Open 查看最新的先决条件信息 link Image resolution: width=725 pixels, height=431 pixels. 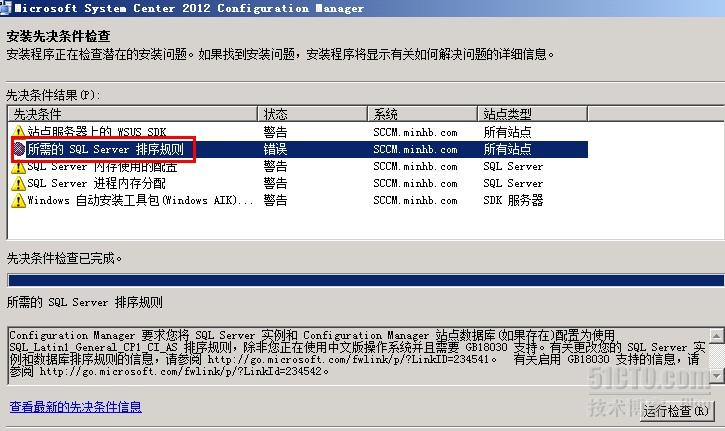(76, 407)
